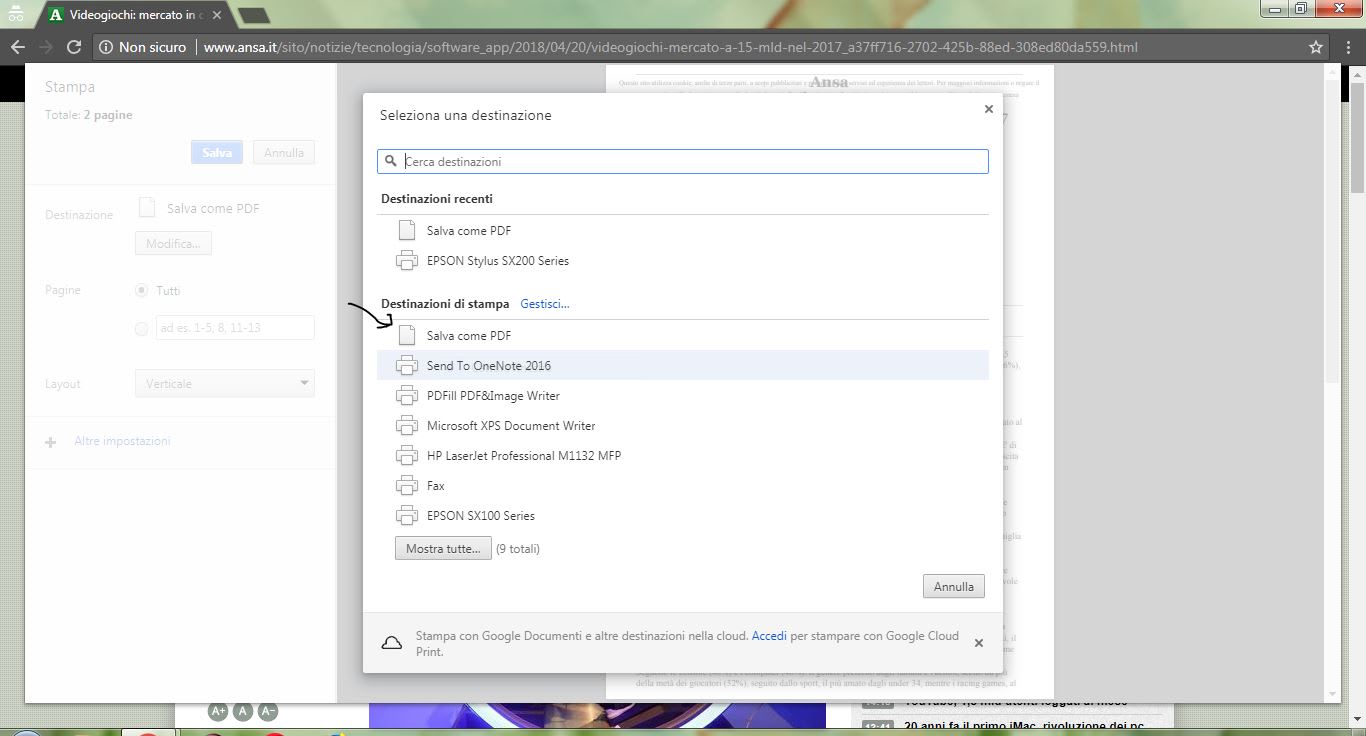The width and height of the screenshot is (1366, 736).
Task: Click Annulla in the destination dialog
Action: tap(953, 586)
